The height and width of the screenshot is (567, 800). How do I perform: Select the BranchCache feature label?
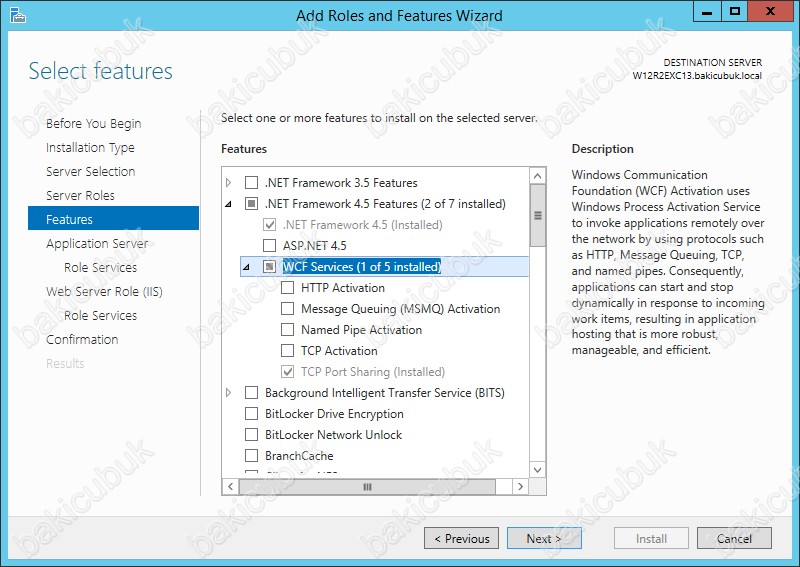[299, 455]
